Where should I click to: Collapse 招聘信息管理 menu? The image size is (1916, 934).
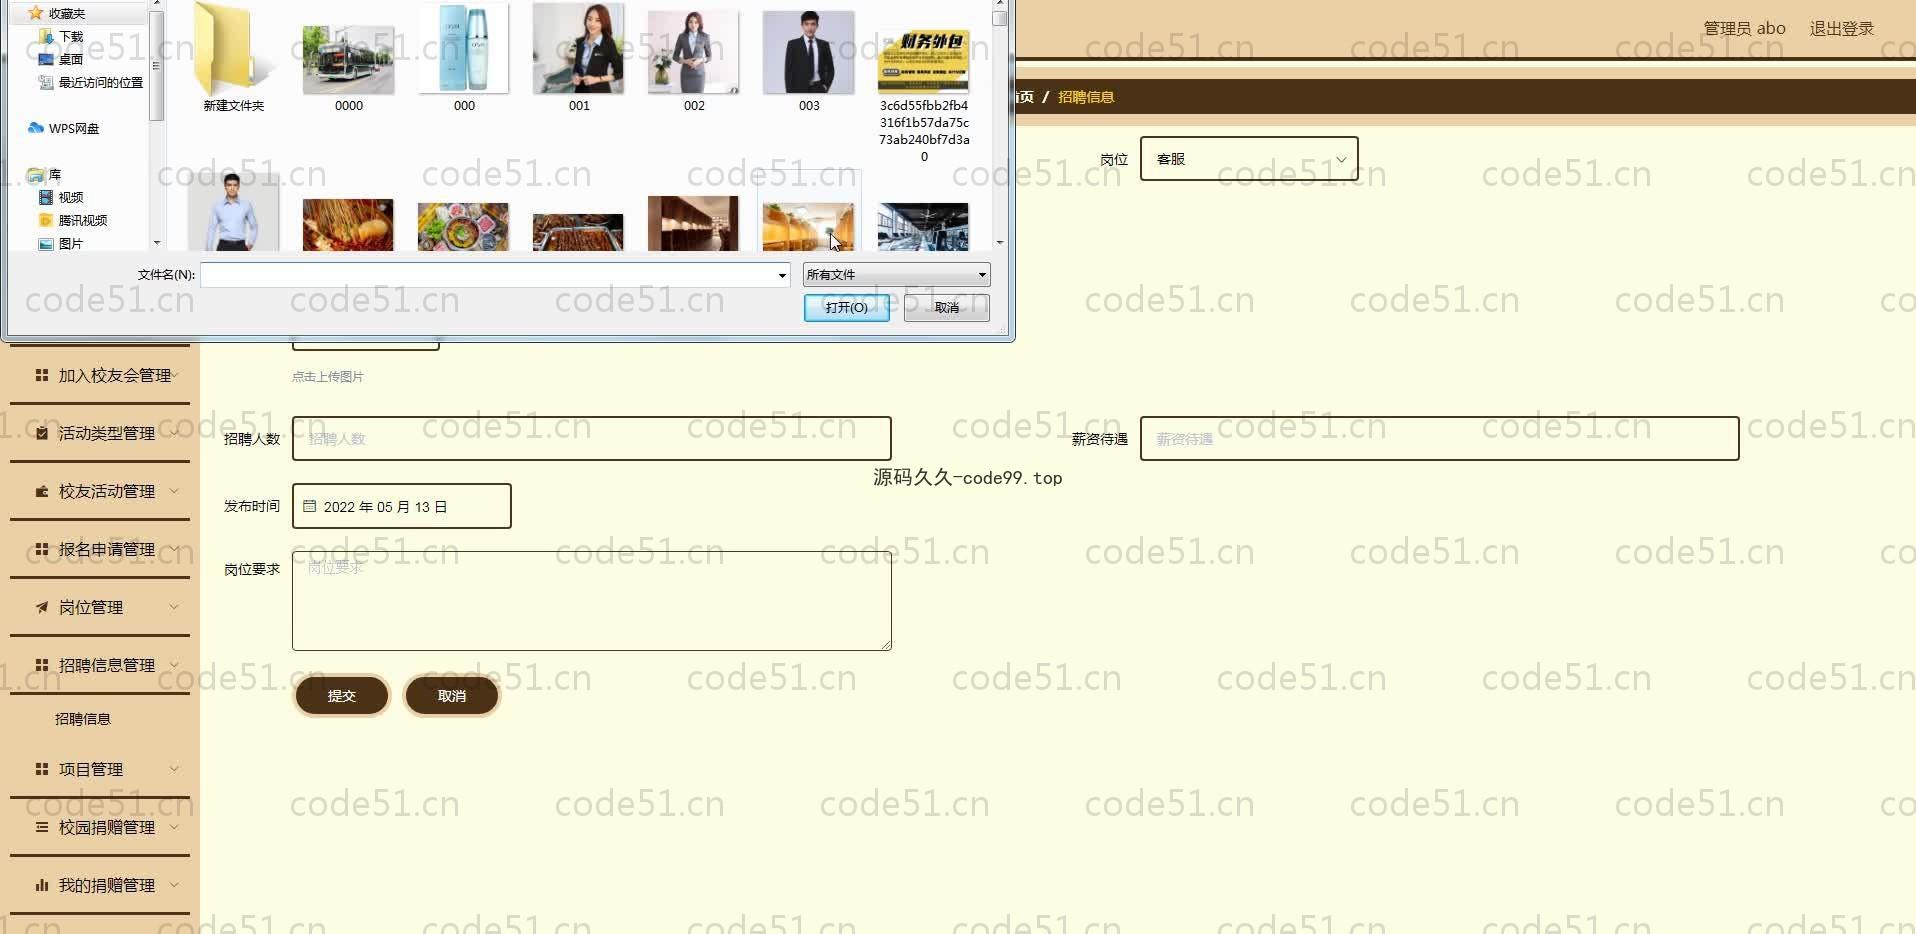(100, 665)
